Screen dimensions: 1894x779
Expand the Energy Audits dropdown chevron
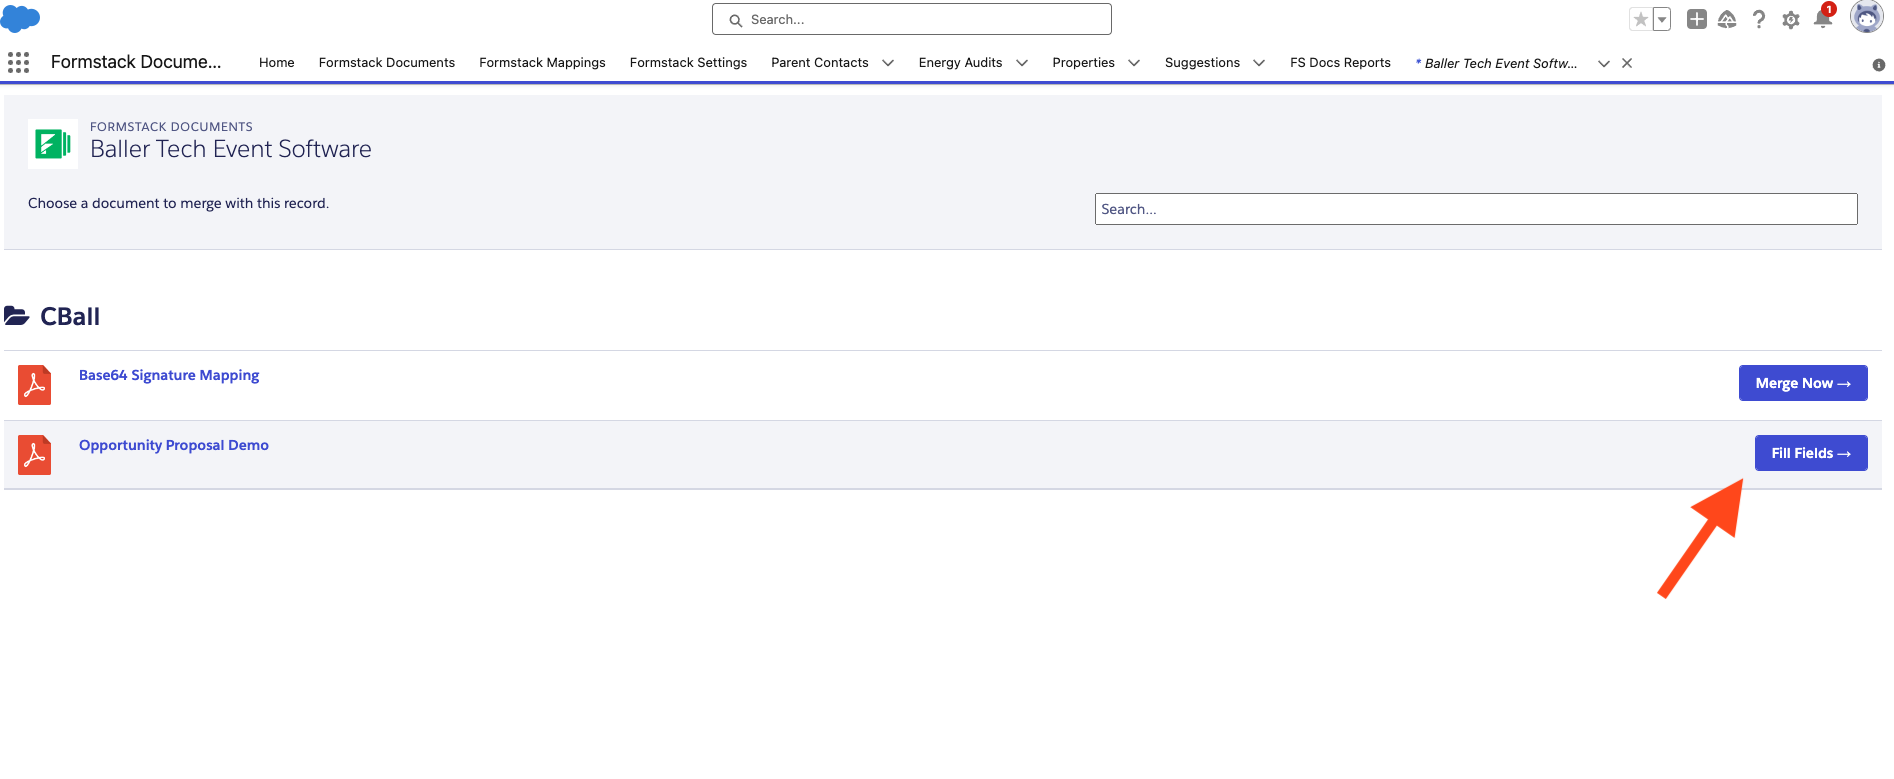(1022, 63)
